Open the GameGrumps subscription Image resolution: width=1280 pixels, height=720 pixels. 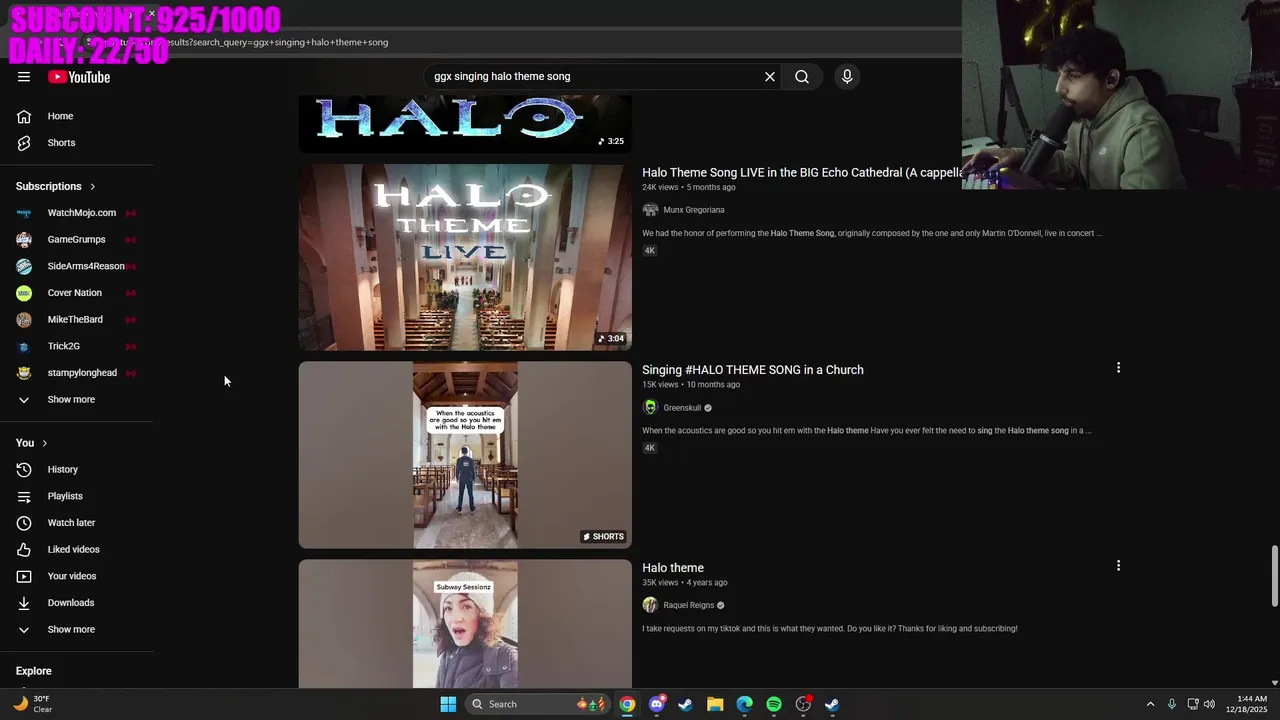point(77,240)
